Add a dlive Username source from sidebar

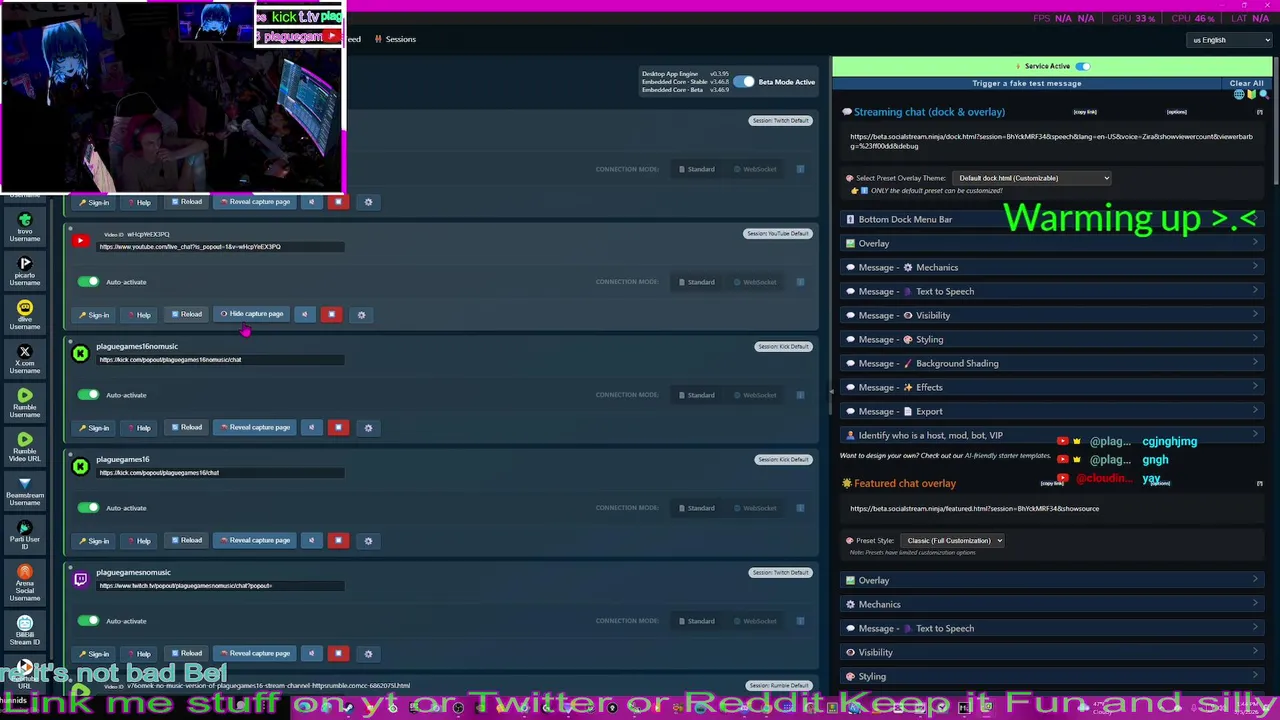pyautogui.click(x=25, y=315)
